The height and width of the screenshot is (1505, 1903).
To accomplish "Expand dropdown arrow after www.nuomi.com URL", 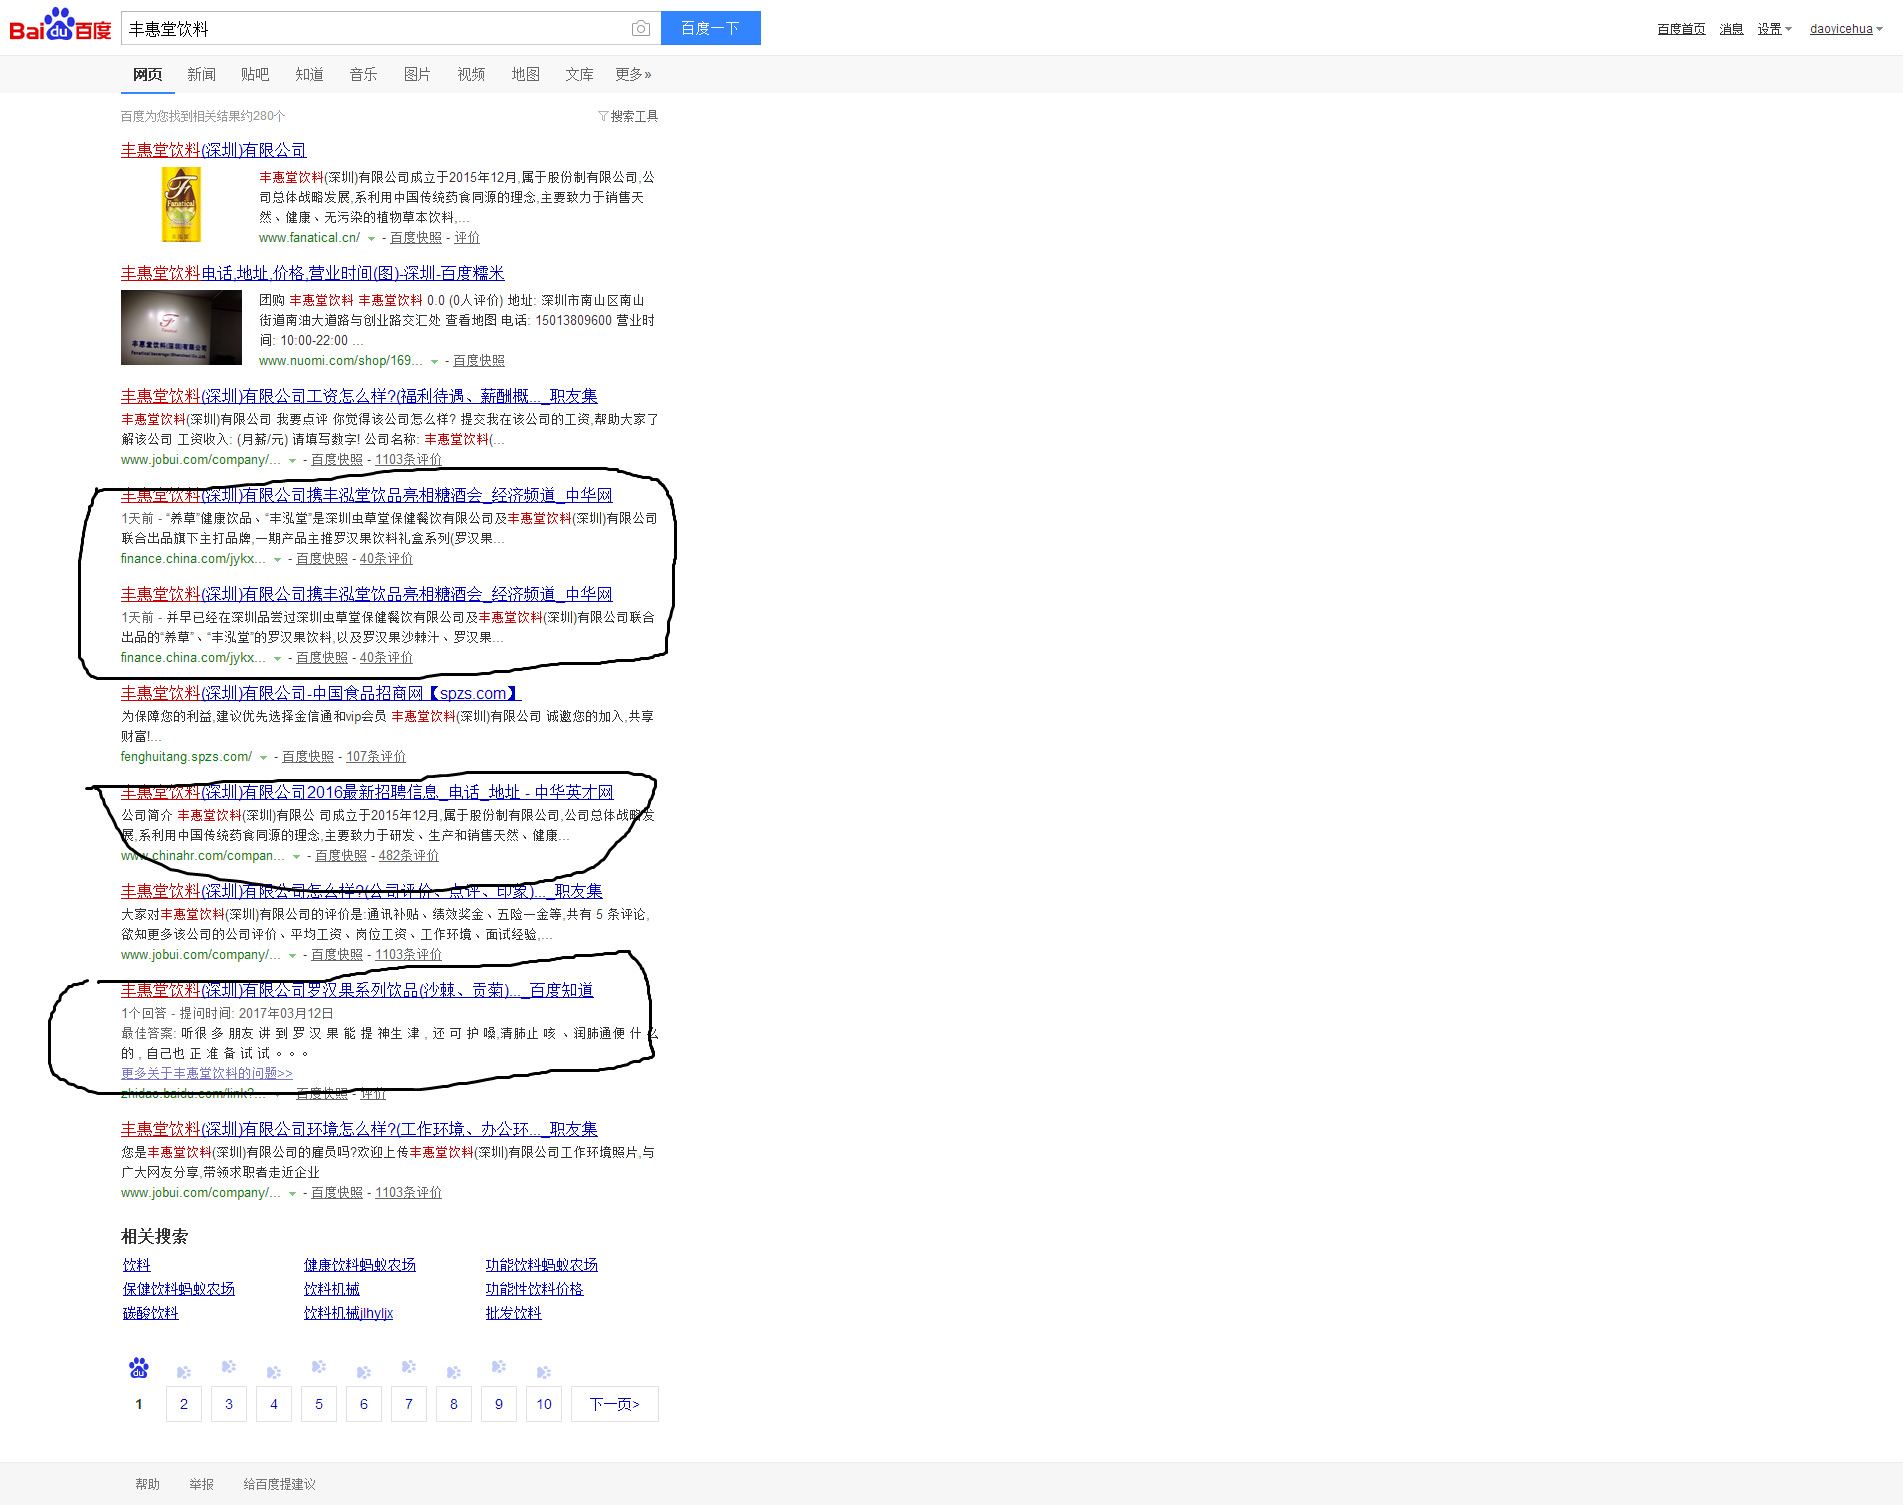I will [434, 361].
